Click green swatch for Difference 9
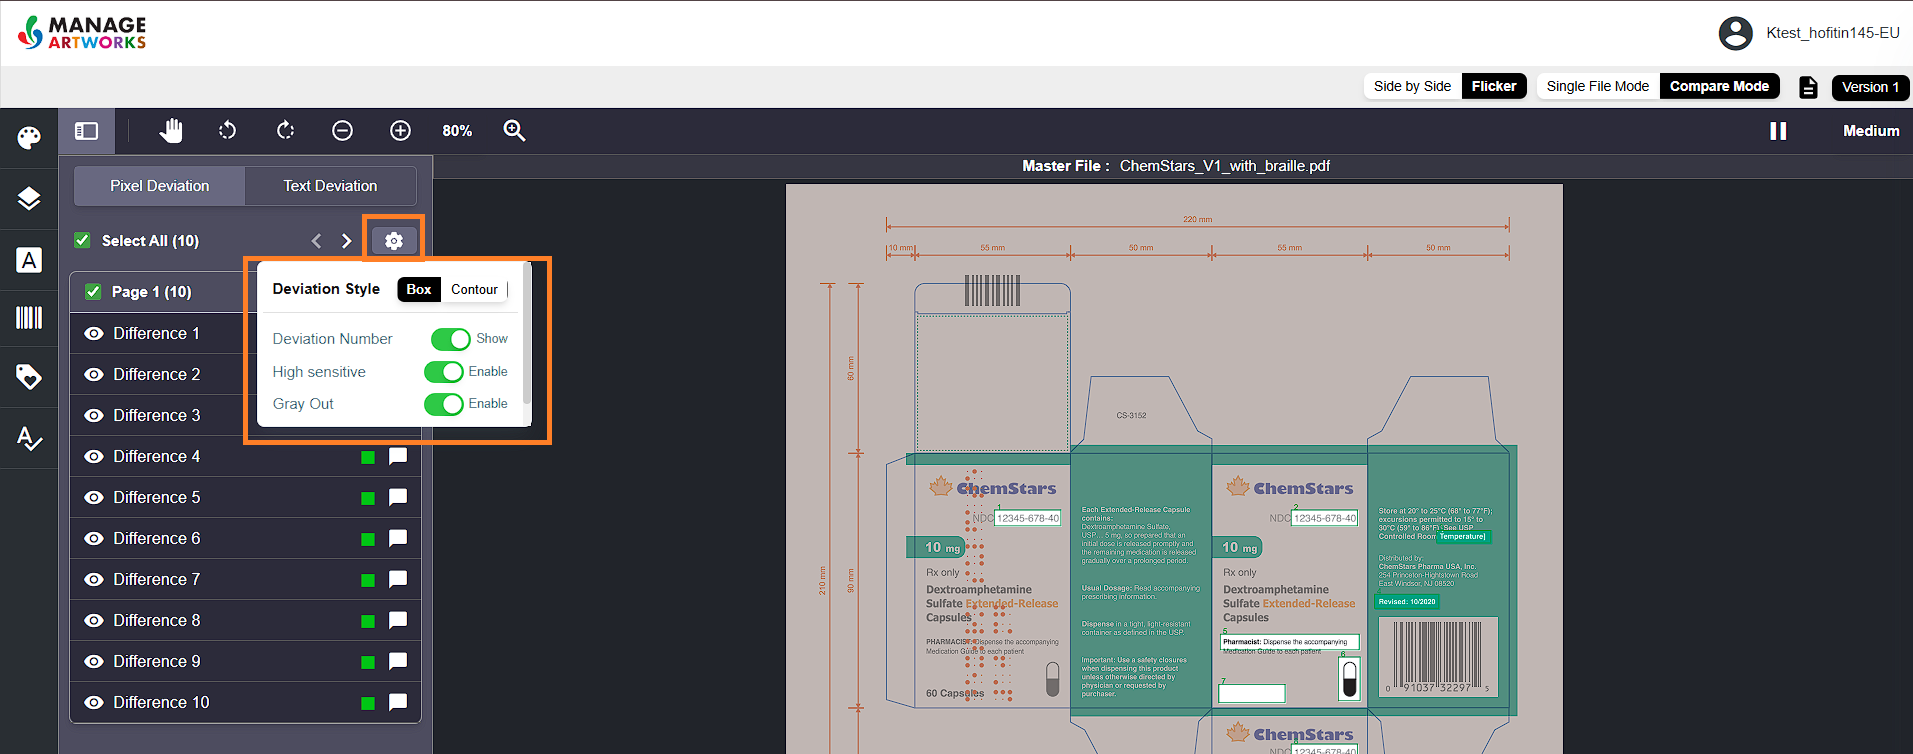The image size is (1913, 754). coord(368,662)
